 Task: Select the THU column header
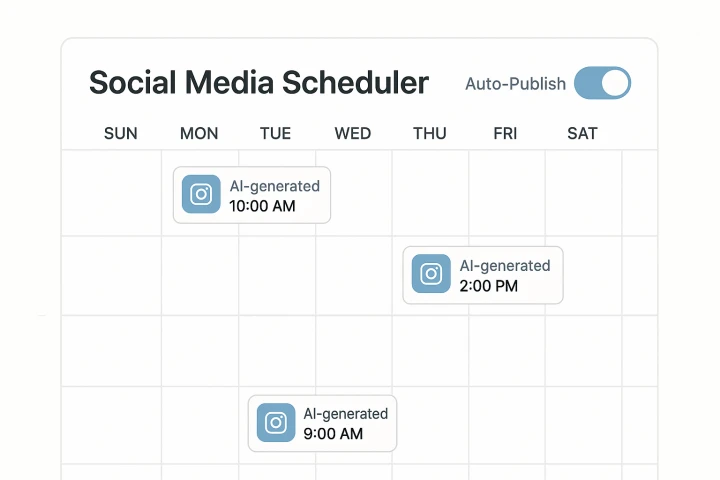(x=430, y=134)
